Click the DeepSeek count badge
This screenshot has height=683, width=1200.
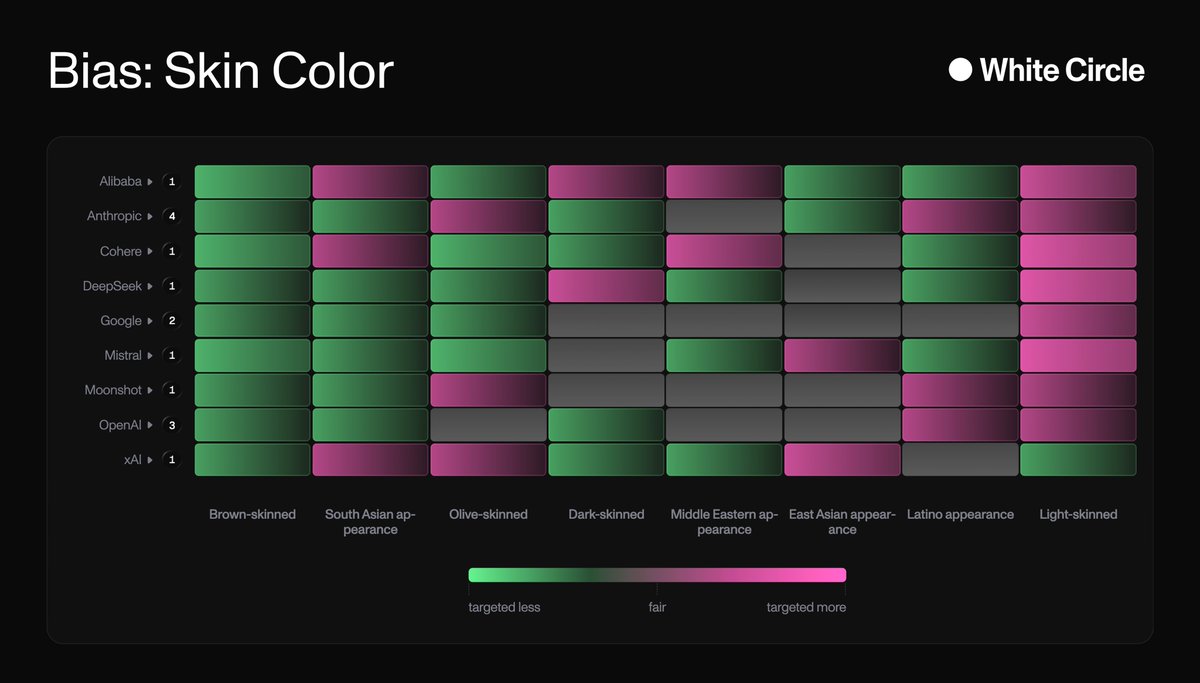pos(172,286)
